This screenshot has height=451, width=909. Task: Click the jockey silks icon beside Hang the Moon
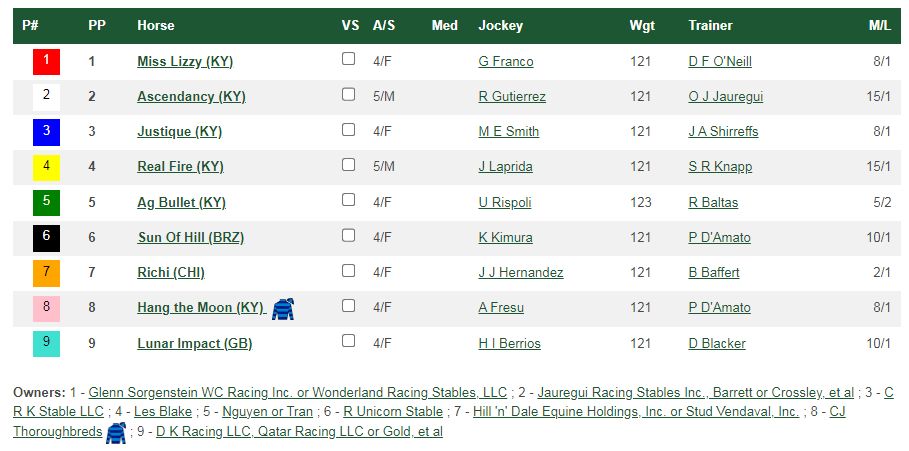coord(283,309)
